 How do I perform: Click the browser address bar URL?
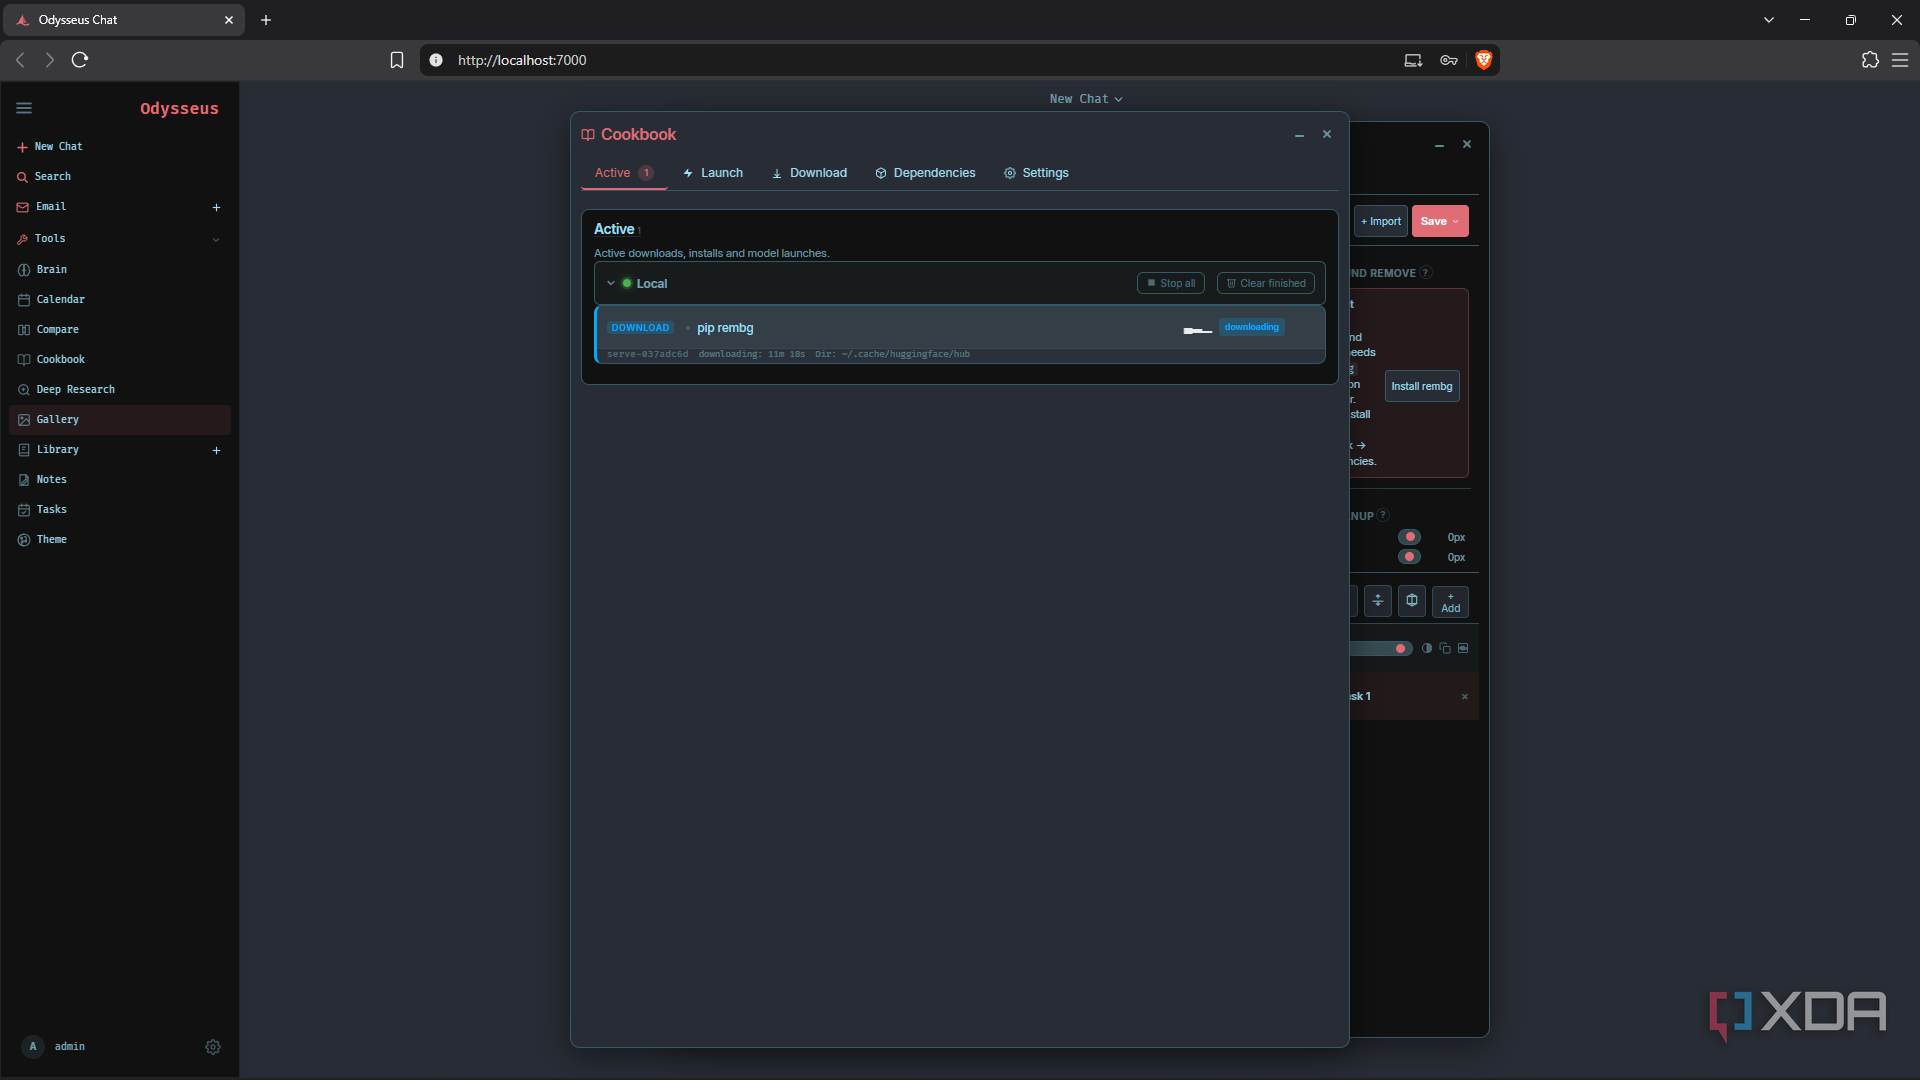[x=523, y=60]
